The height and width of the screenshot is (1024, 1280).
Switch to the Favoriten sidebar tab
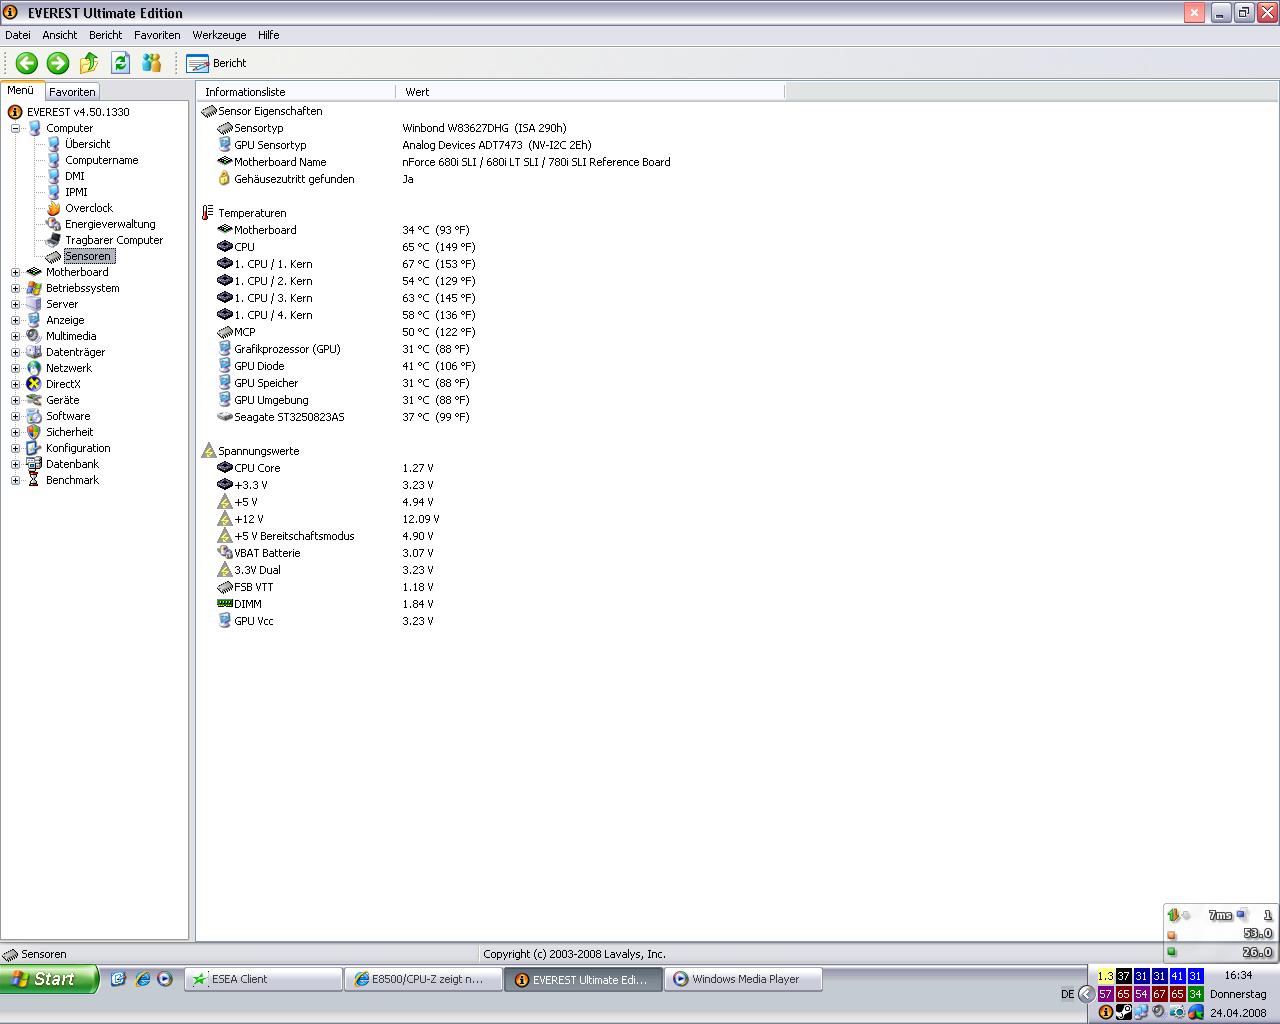tap(73, 91)
